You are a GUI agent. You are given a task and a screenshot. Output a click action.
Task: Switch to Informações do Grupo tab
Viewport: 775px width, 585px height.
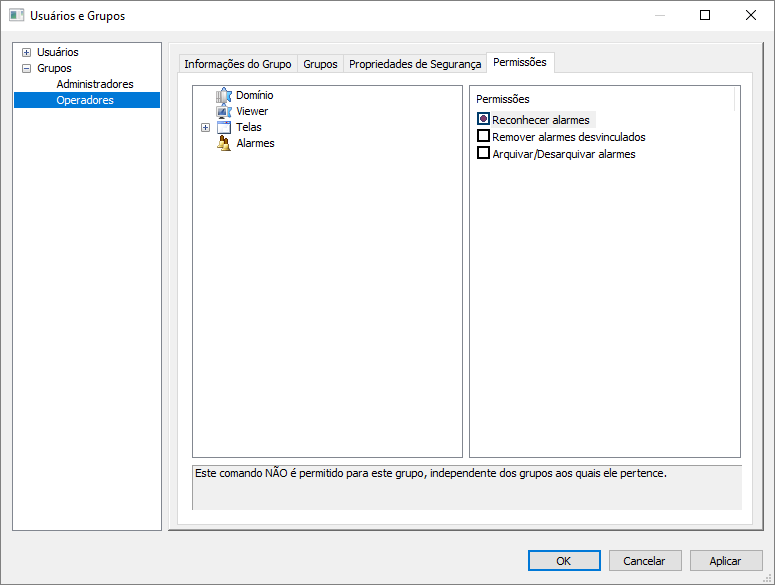pyautogui.click(x=237, y=64)
